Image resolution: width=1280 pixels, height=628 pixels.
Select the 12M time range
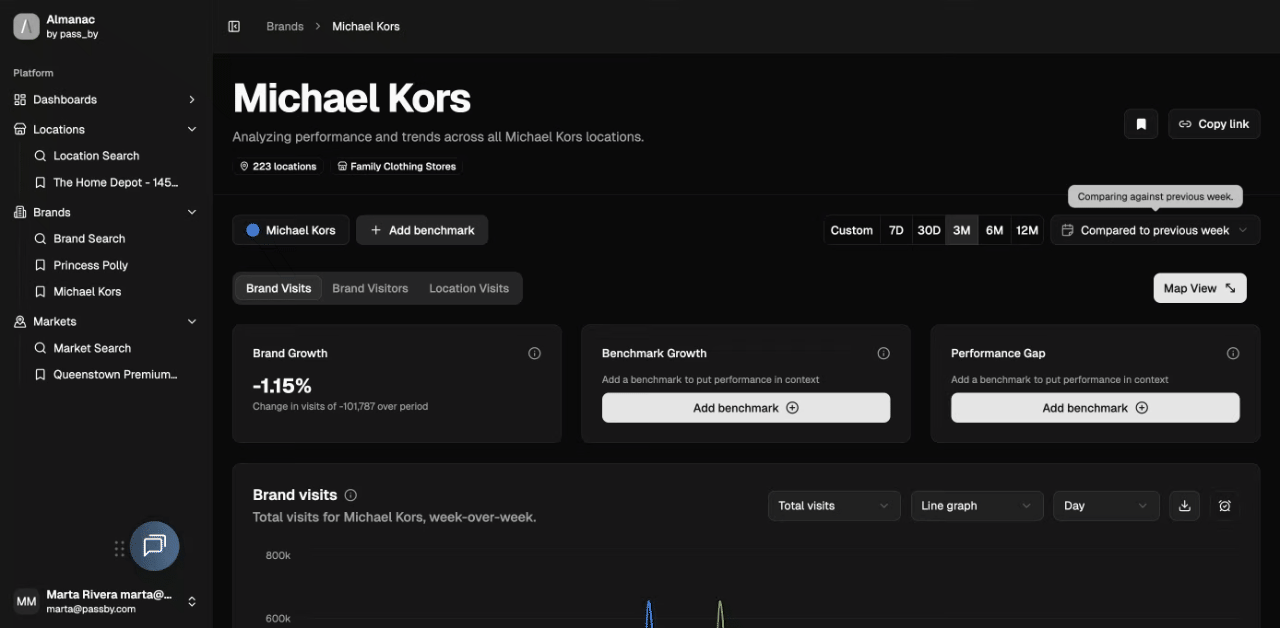click(x=1027, y=230)
